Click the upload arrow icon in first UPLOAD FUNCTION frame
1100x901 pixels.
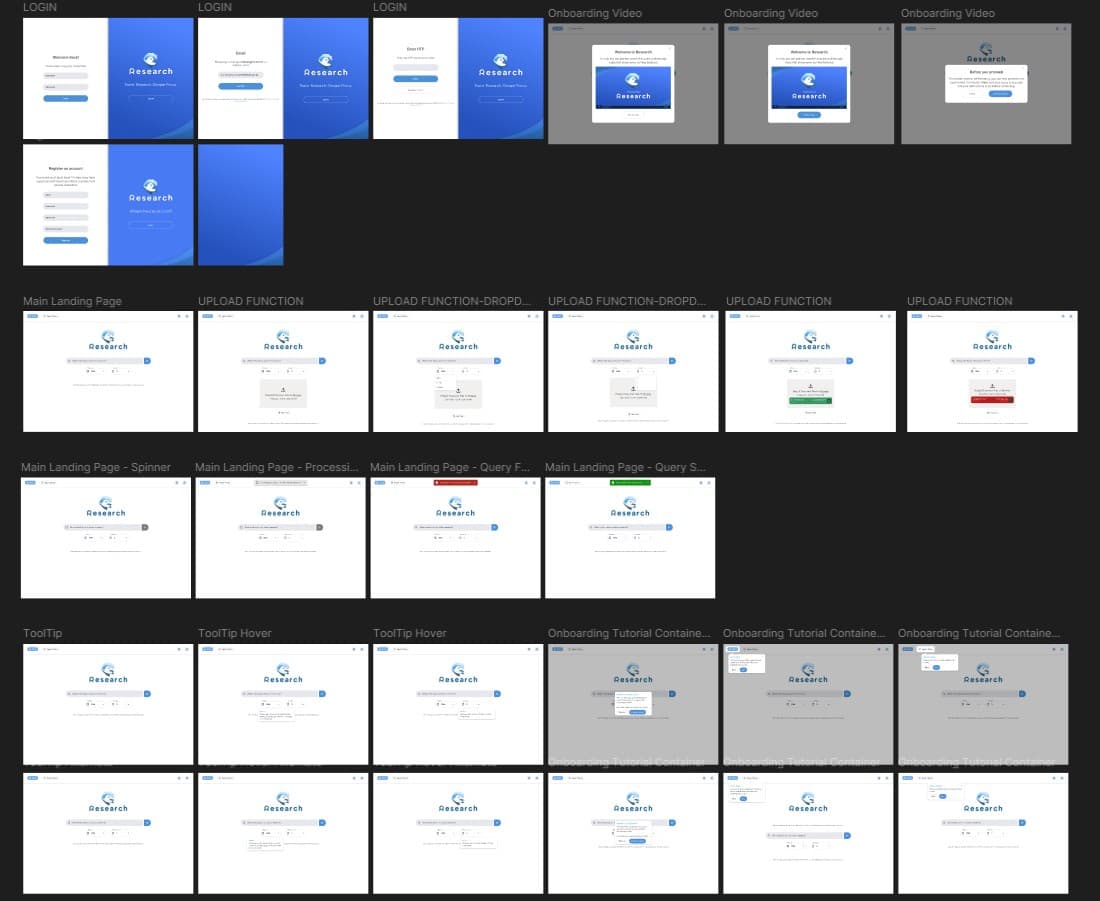tap(283, 389)
